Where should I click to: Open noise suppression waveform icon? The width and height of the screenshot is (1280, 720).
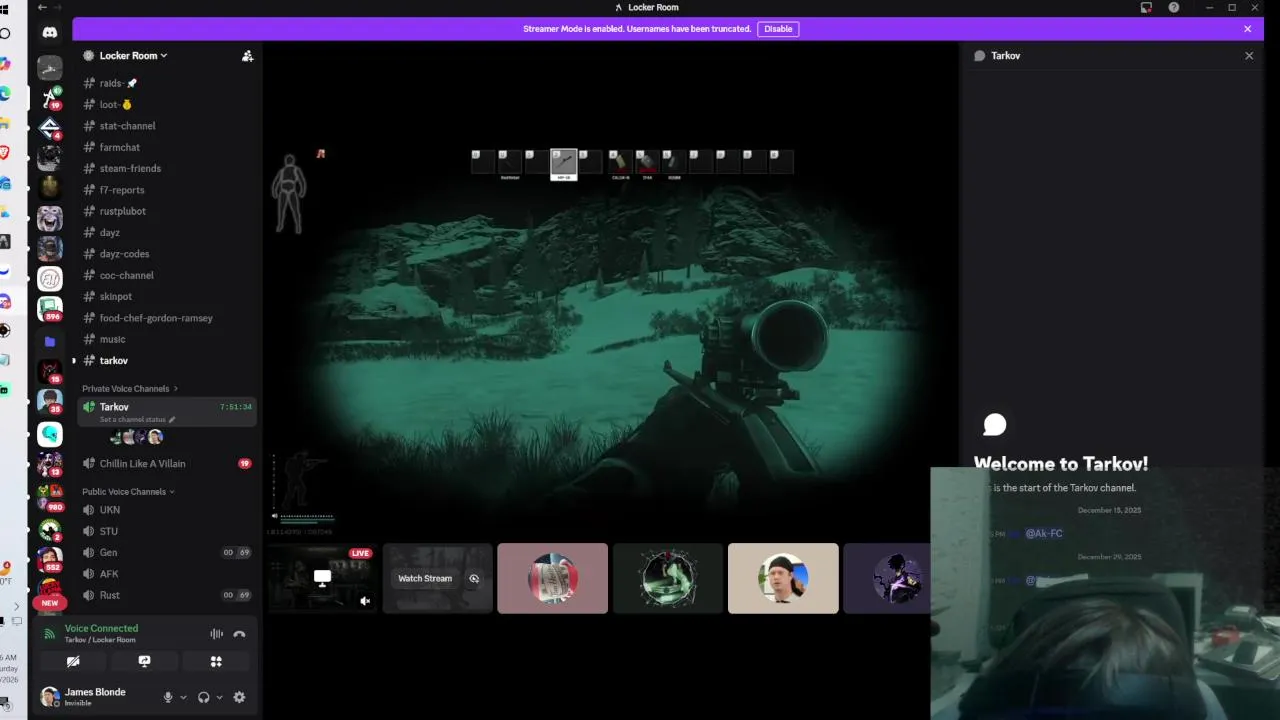click(216, 634)
